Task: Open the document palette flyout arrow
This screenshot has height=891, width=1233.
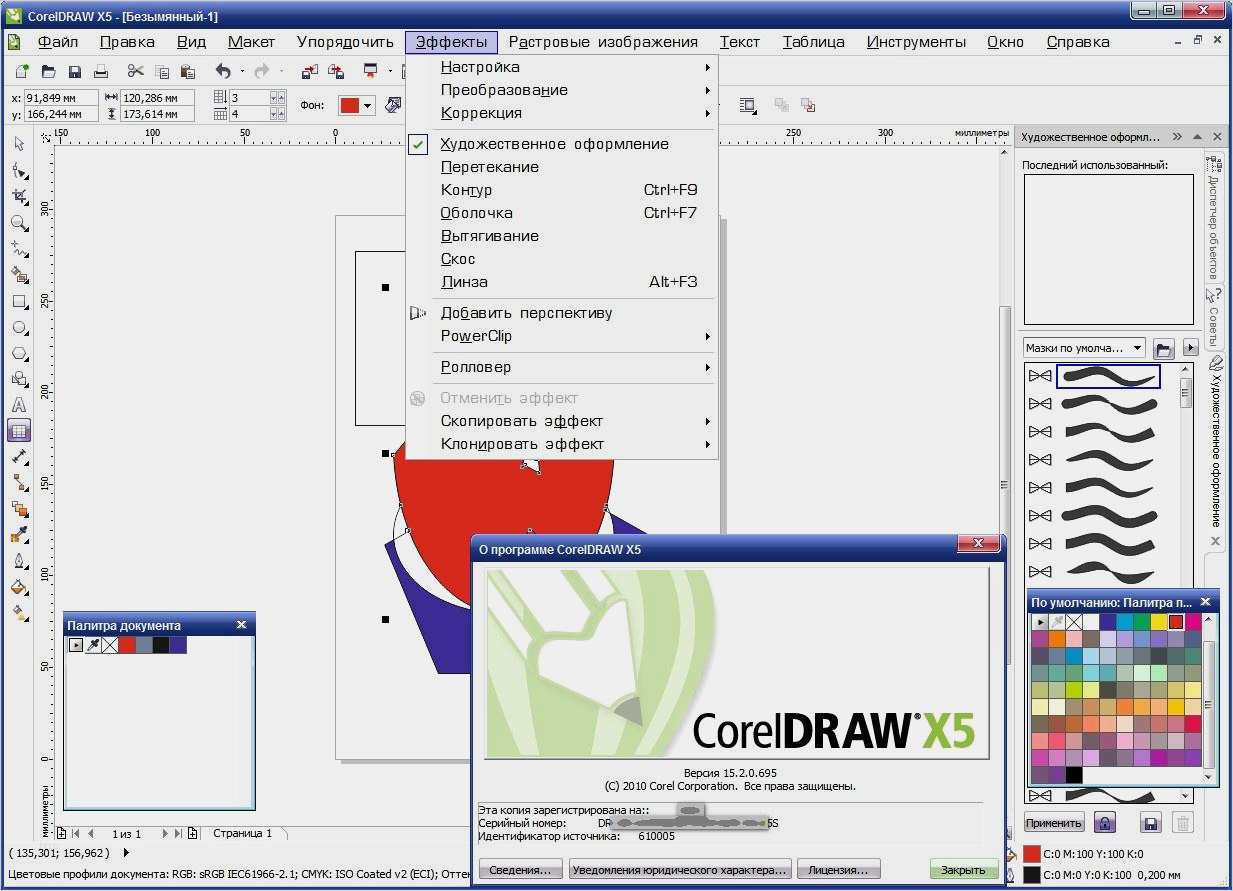Action: tap(76, 646)
